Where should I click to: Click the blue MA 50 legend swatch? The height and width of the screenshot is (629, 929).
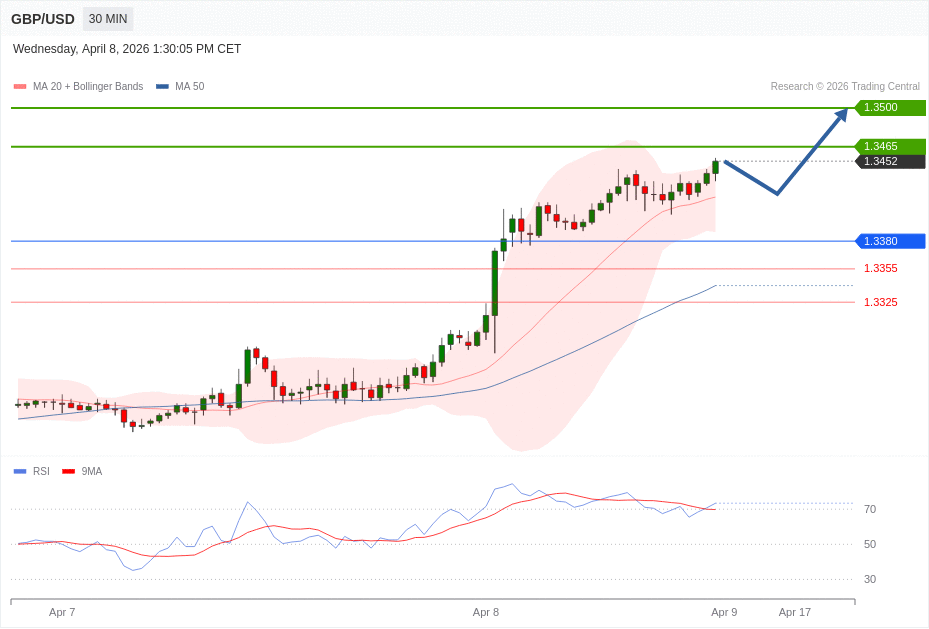pos(162,87)
